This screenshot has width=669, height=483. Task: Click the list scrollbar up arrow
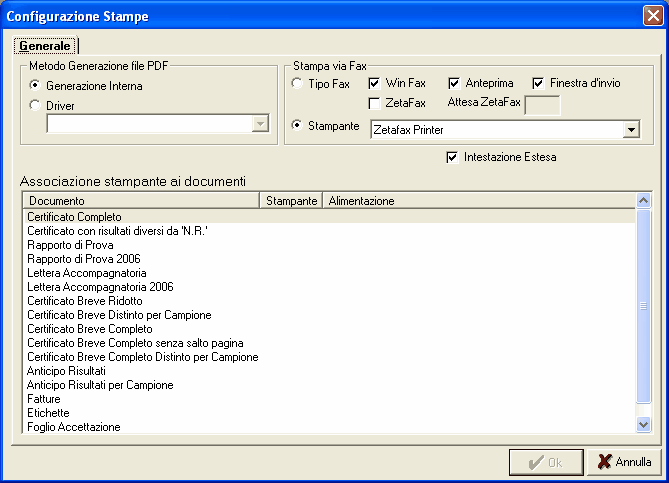(643, 200)
